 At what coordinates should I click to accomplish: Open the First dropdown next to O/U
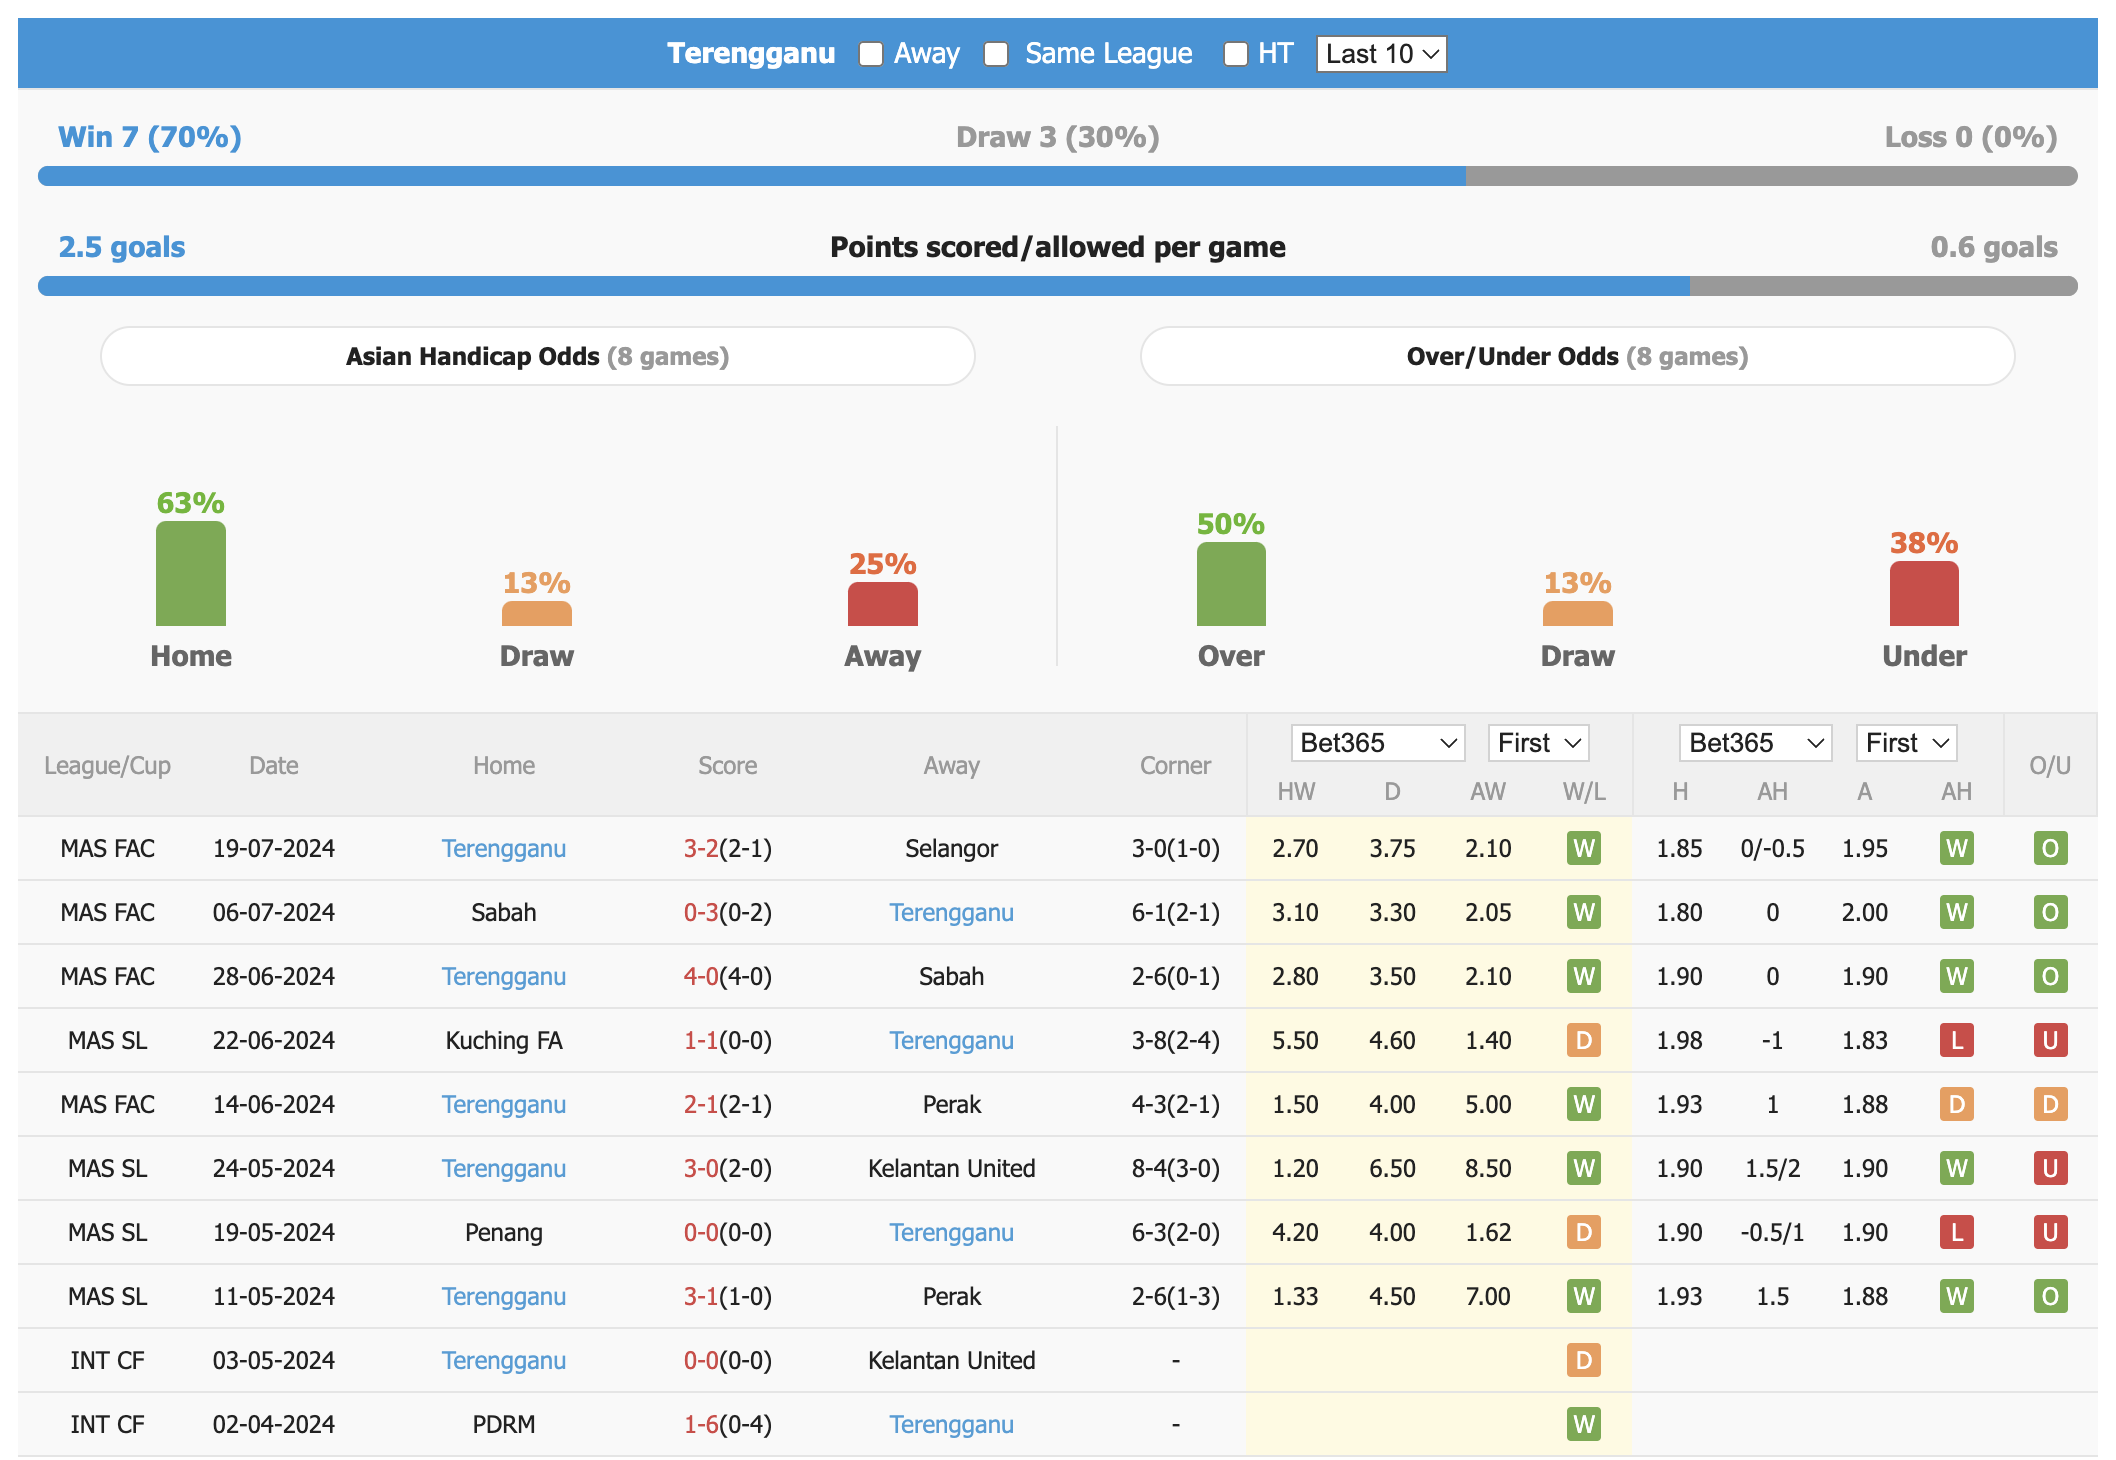click(1906, 743)
